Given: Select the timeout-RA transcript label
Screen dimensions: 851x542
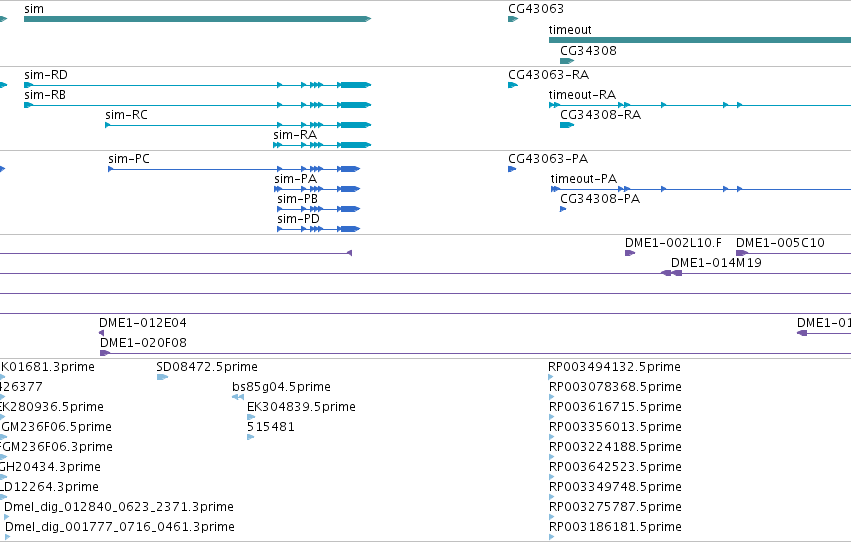Looking at the screenshot, I should click(582, 95).
